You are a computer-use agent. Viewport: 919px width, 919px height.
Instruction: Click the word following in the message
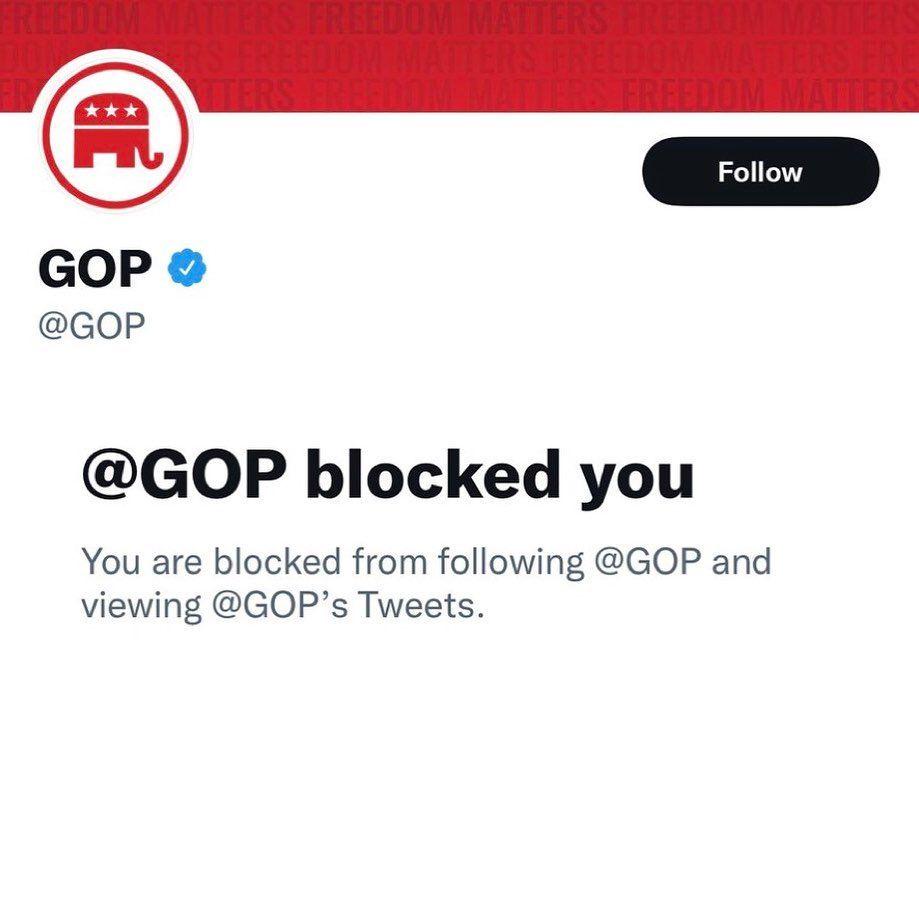[511, 563]
